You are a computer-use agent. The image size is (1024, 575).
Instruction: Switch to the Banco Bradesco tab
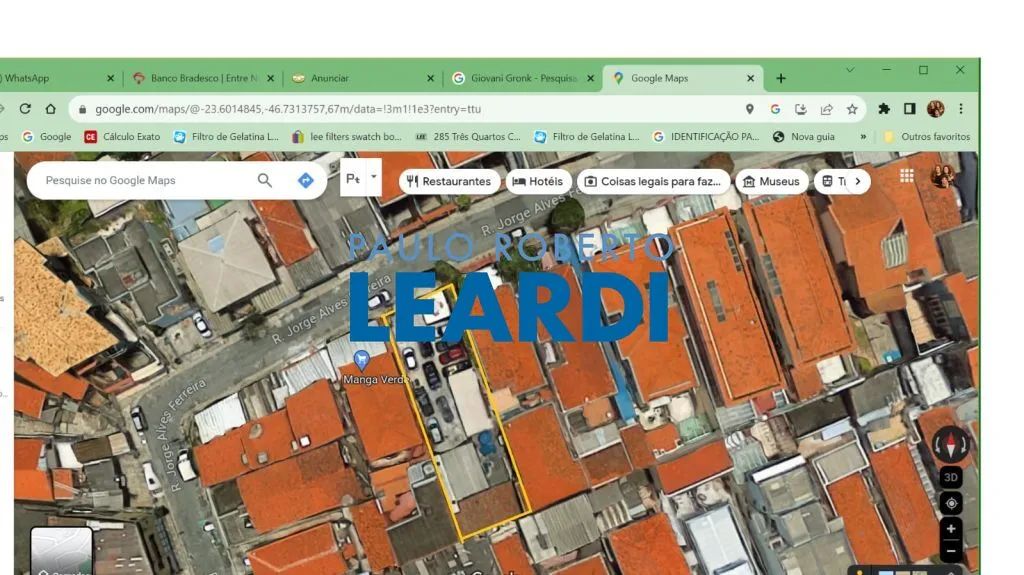[x=202, y=78]
